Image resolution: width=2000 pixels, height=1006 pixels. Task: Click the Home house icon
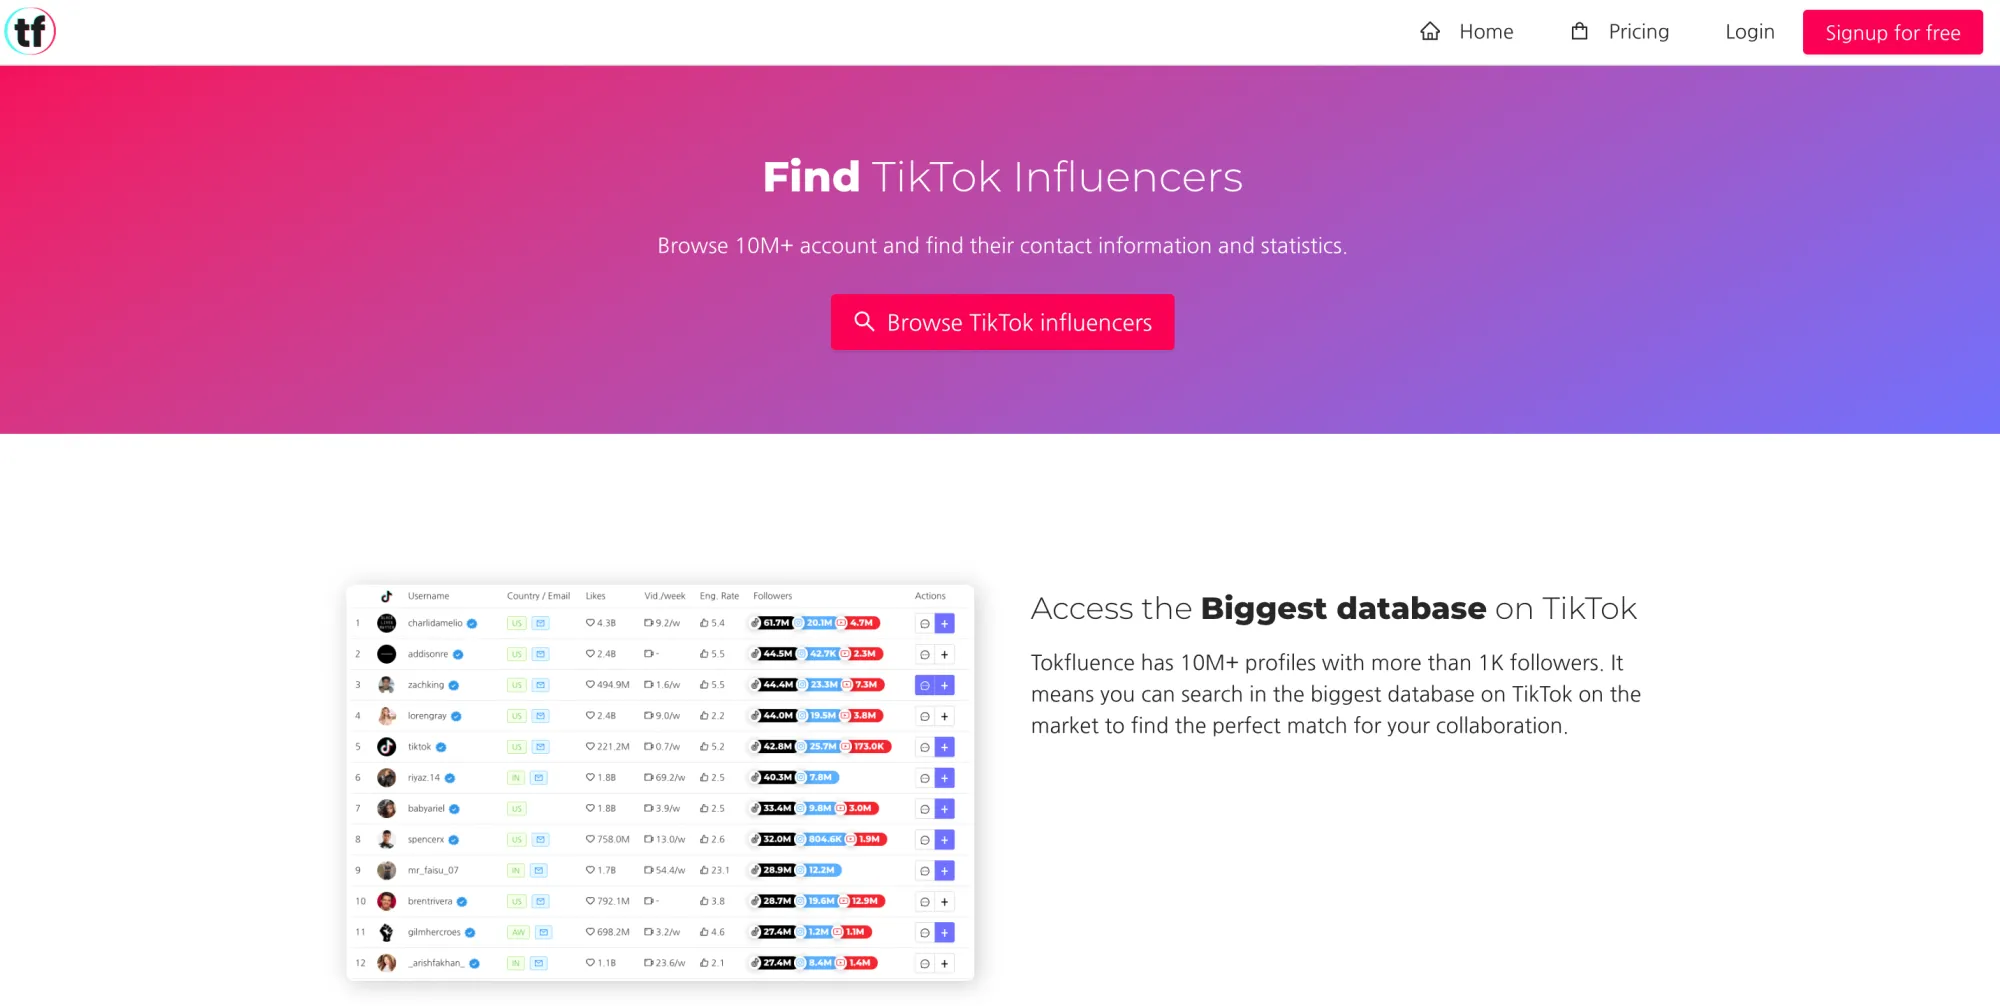pos(1430,32)
